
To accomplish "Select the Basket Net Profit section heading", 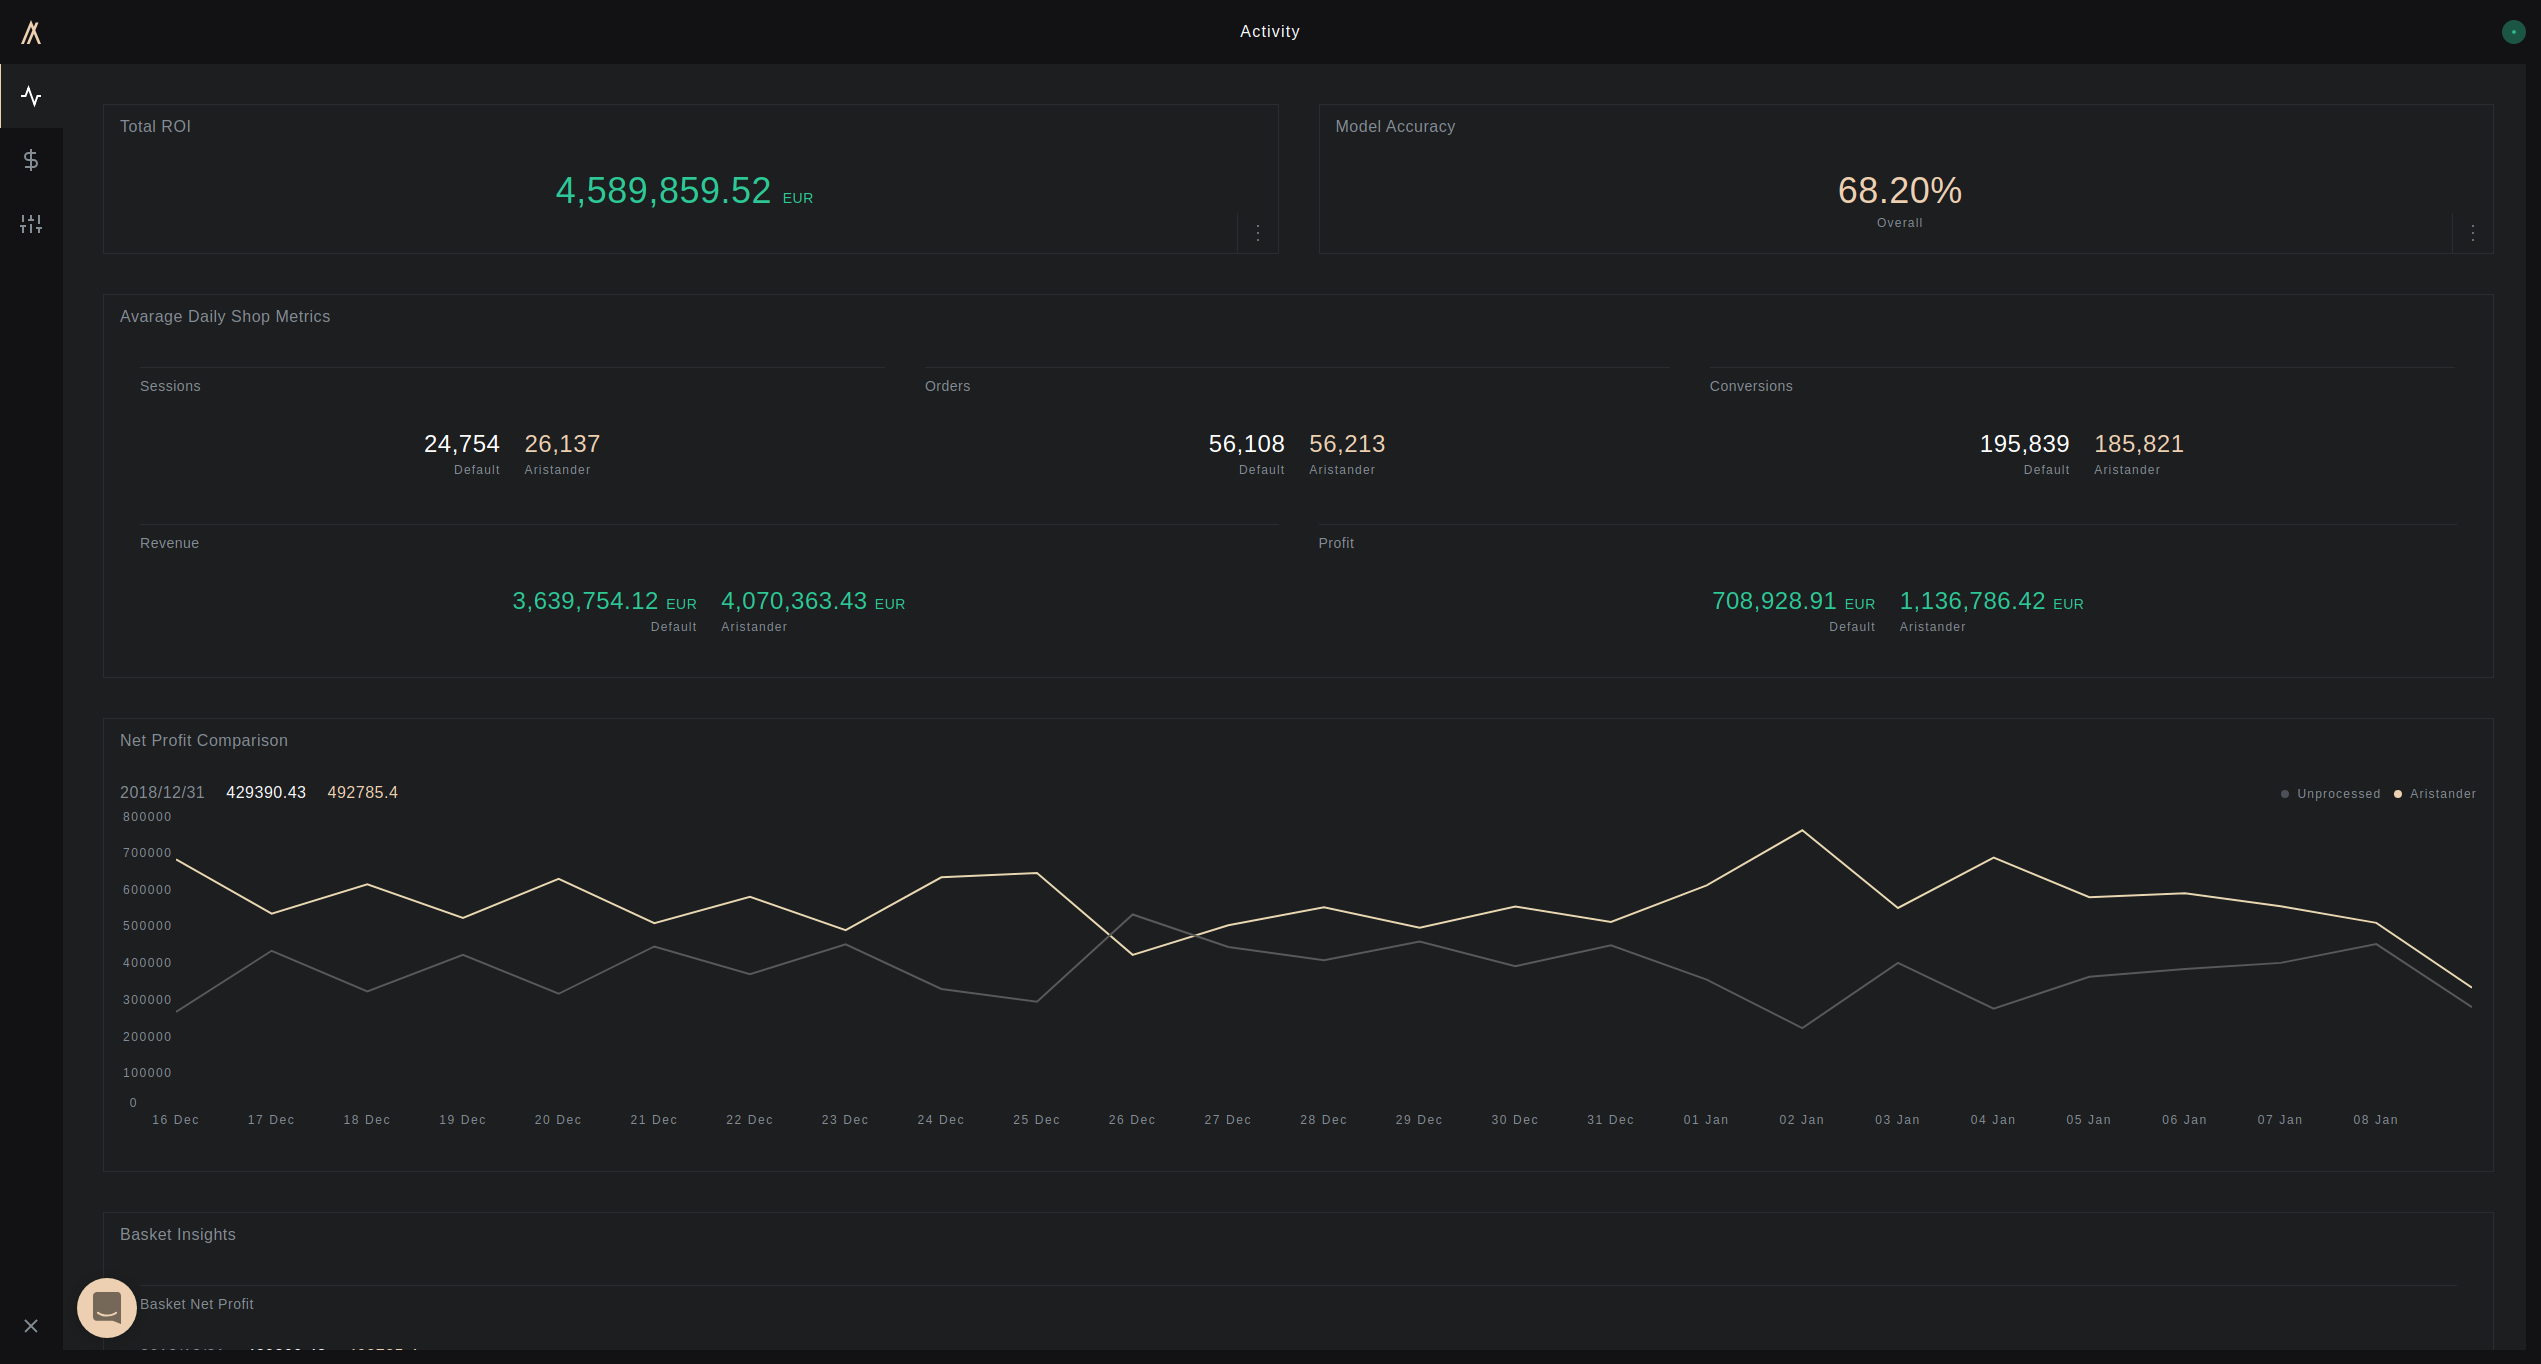I will (x=197, y=1304).
